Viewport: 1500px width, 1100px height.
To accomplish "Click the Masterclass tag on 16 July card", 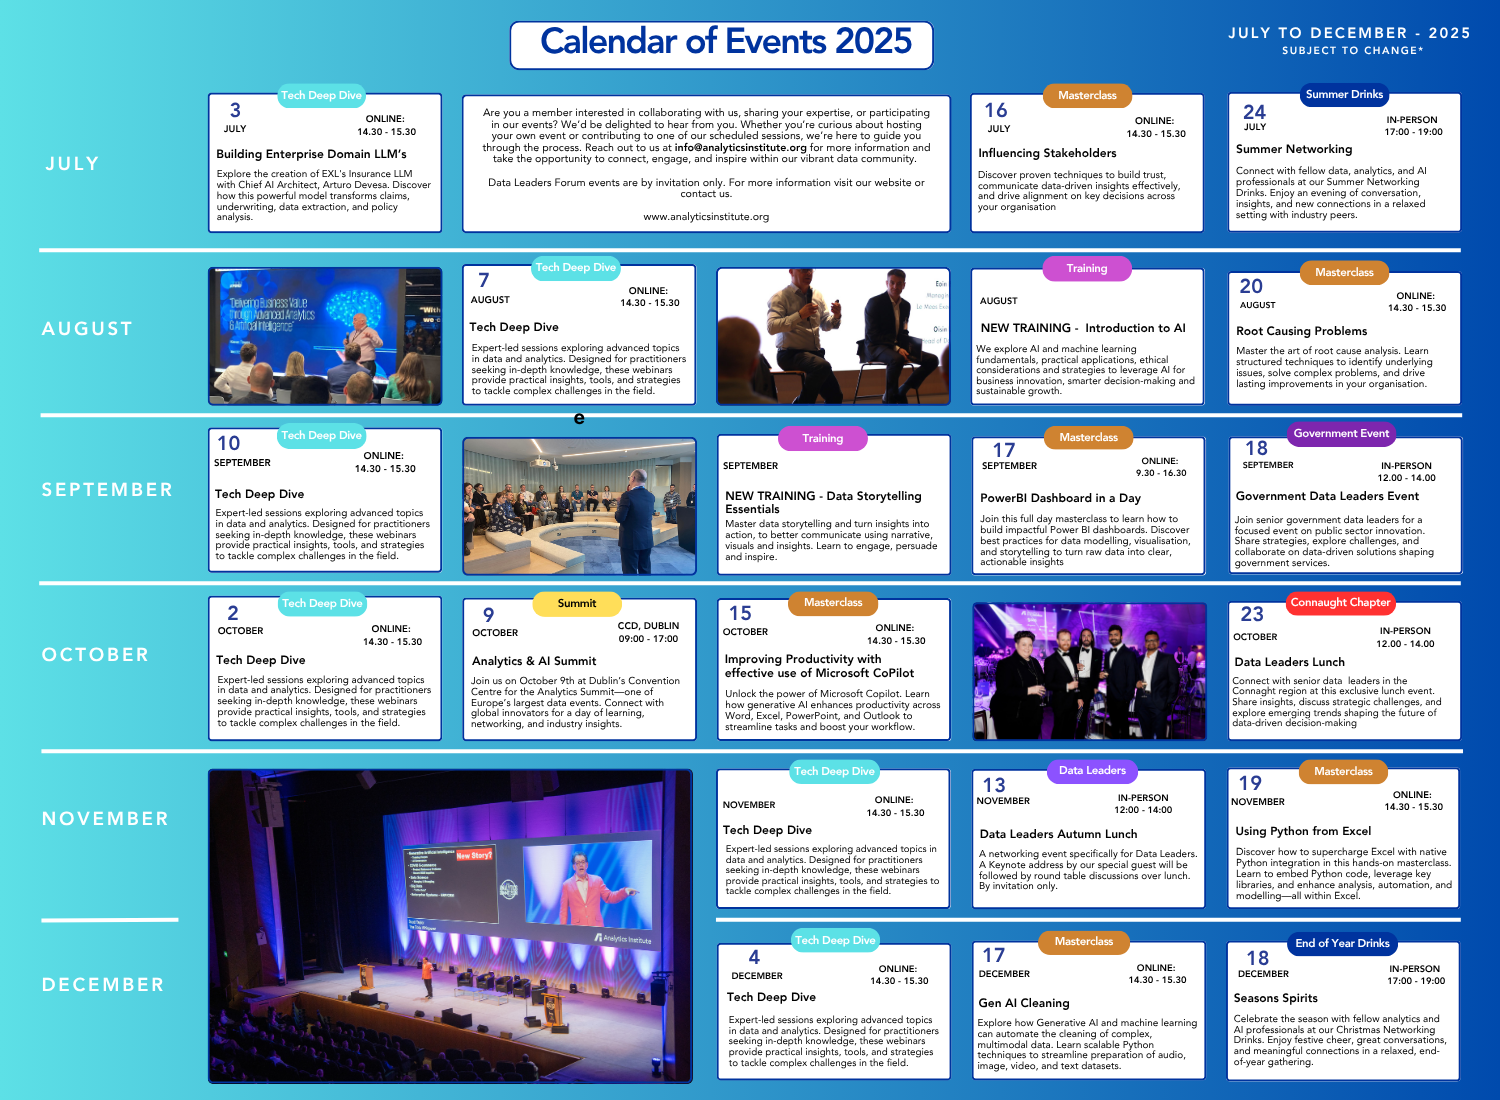I will click(1087, 96).
